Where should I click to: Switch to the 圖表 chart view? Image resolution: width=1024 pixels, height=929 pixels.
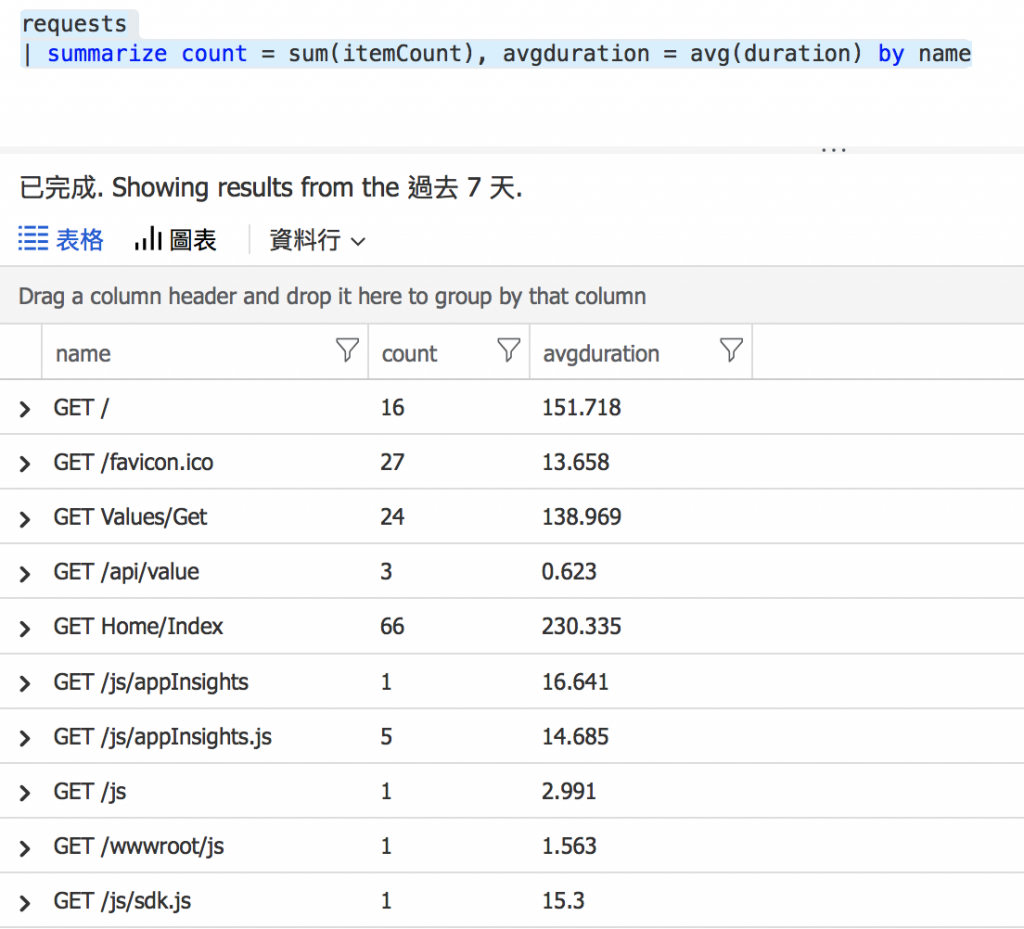[175, 240]
